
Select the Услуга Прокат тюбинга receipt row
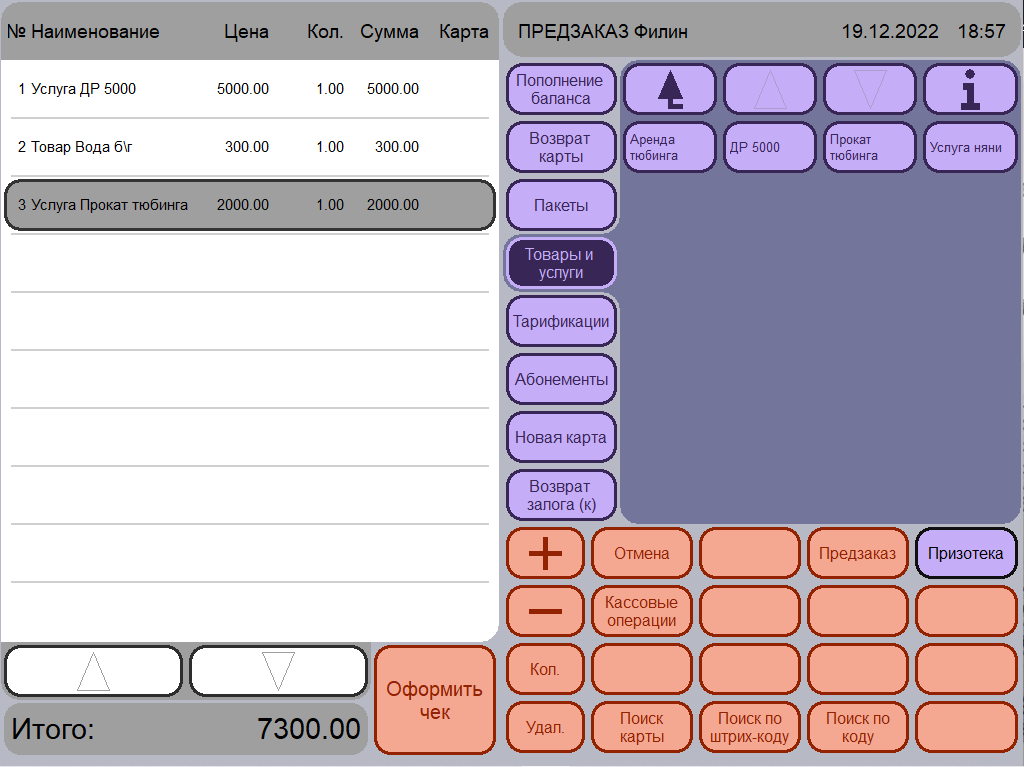tap(249, 205)
